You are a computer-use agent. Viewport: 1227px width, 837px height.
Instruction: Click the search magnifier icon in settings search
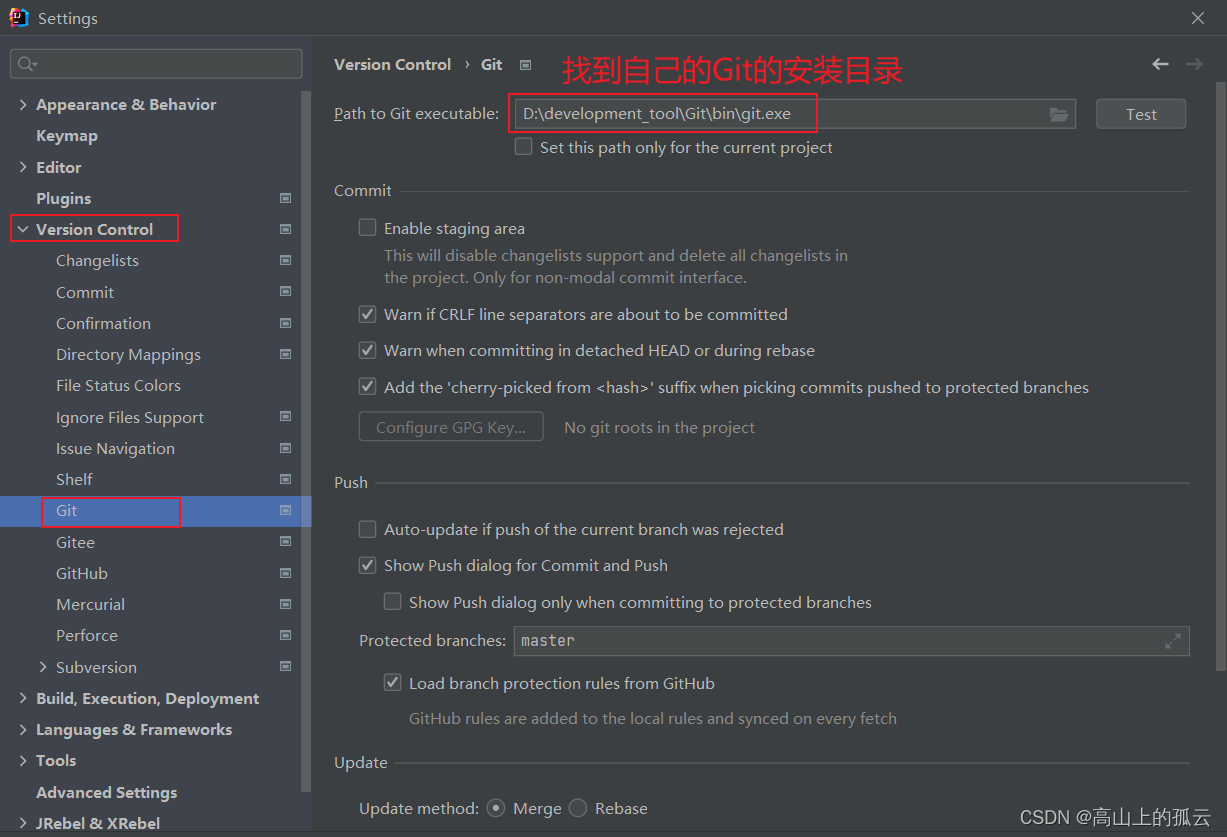point(26,64)
